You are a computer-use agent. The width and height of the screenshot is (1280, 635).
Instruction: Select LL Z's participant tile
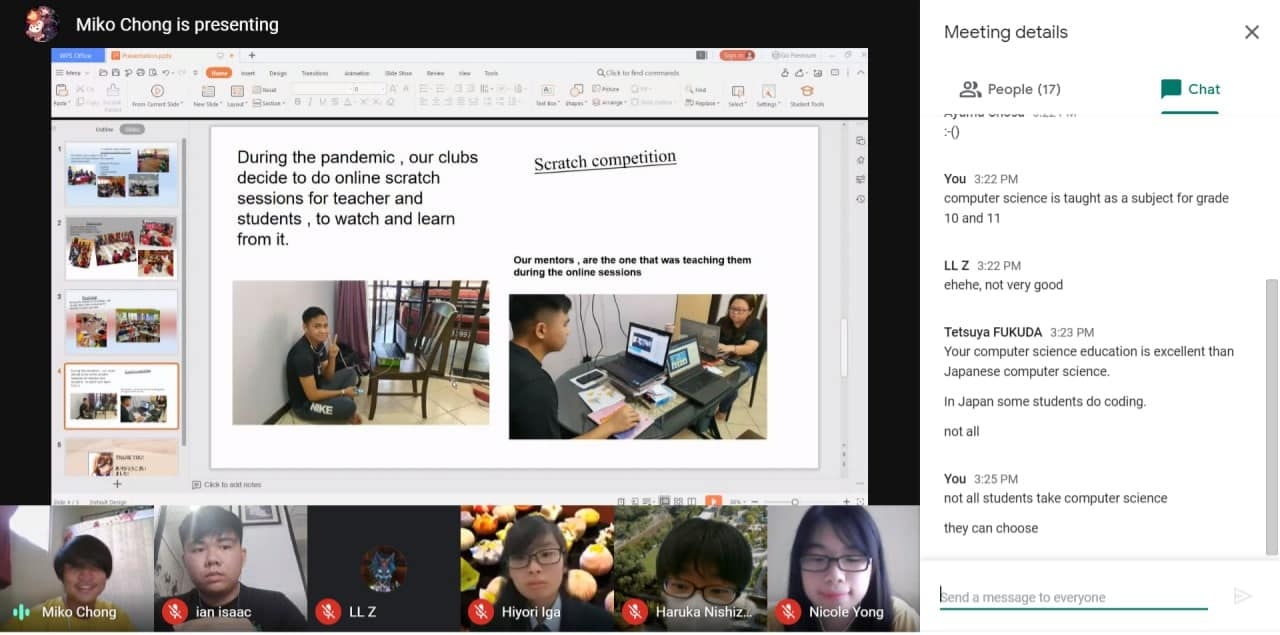(383, 568)
